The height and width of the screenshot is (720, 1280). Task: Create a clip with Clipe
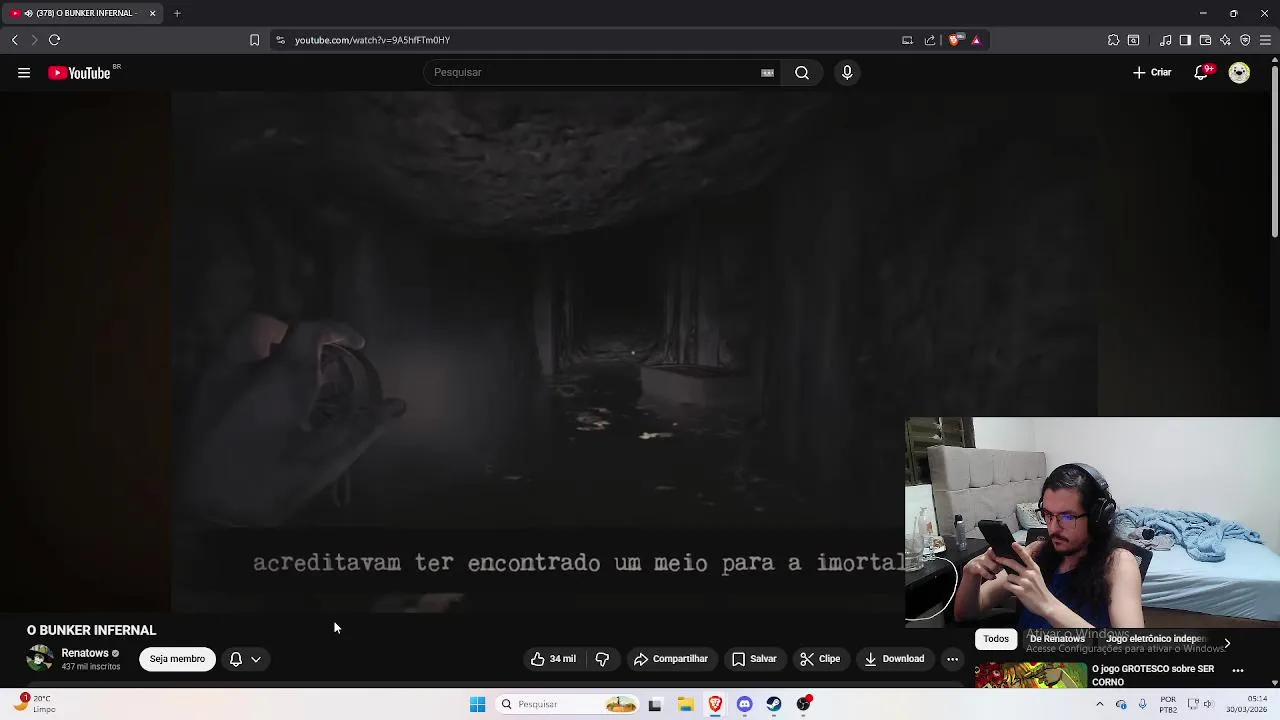click(x=820, y=659)
